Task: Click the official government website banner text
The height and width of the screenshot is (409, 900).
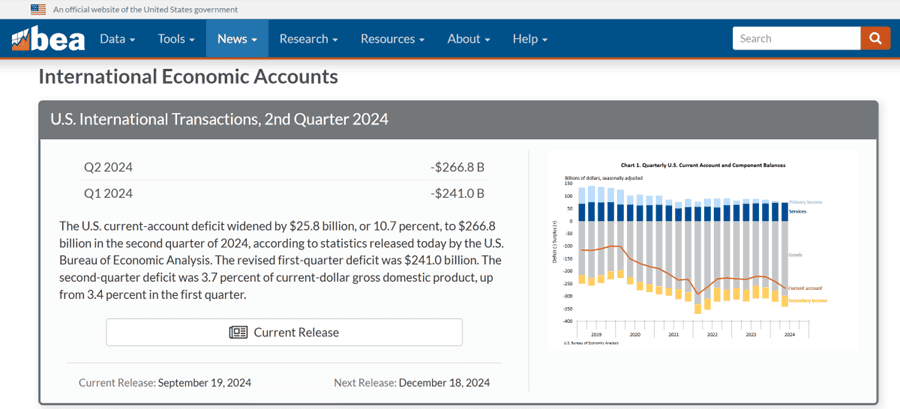Action: point(145,9)
